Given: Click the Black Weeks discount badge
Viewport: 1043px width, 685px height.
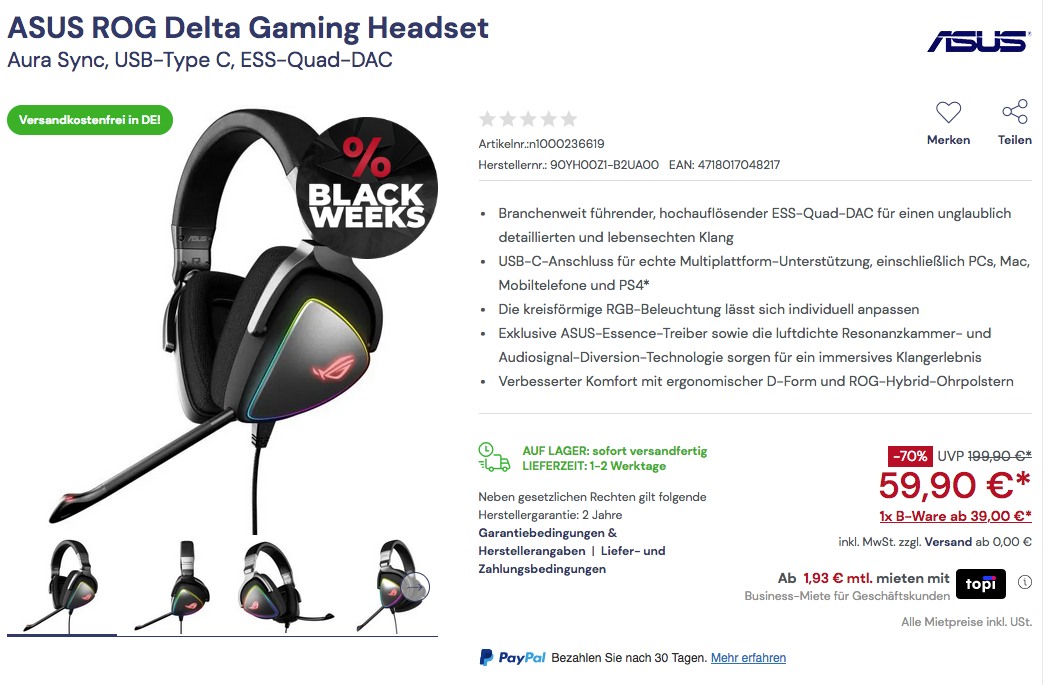Looking at the screenshot, I should (x=367, y=188).
